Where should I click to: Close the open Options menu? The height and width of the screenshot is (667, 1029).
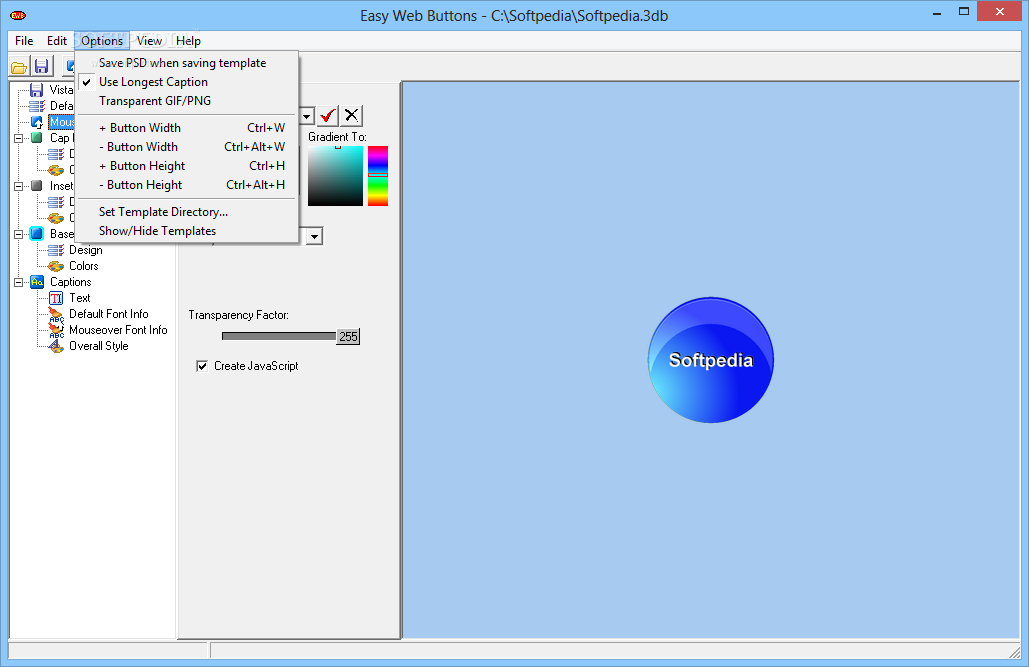pyautogui.click(x=102, y=41)
